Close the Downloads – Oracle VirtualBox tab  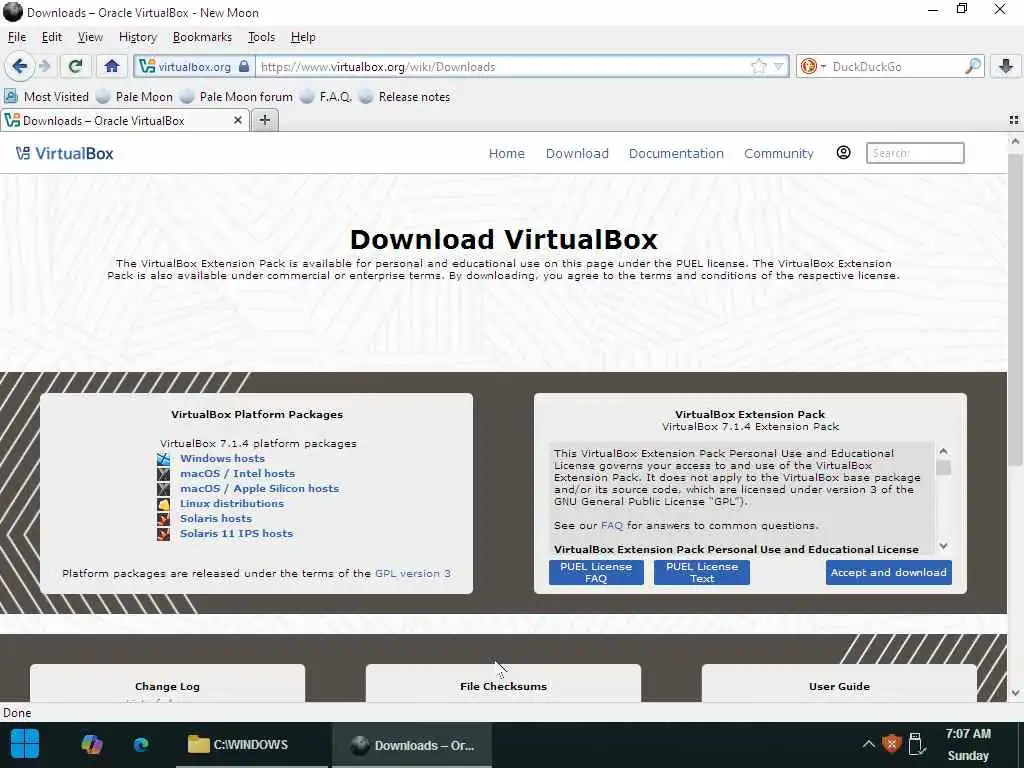coord(238,120)
